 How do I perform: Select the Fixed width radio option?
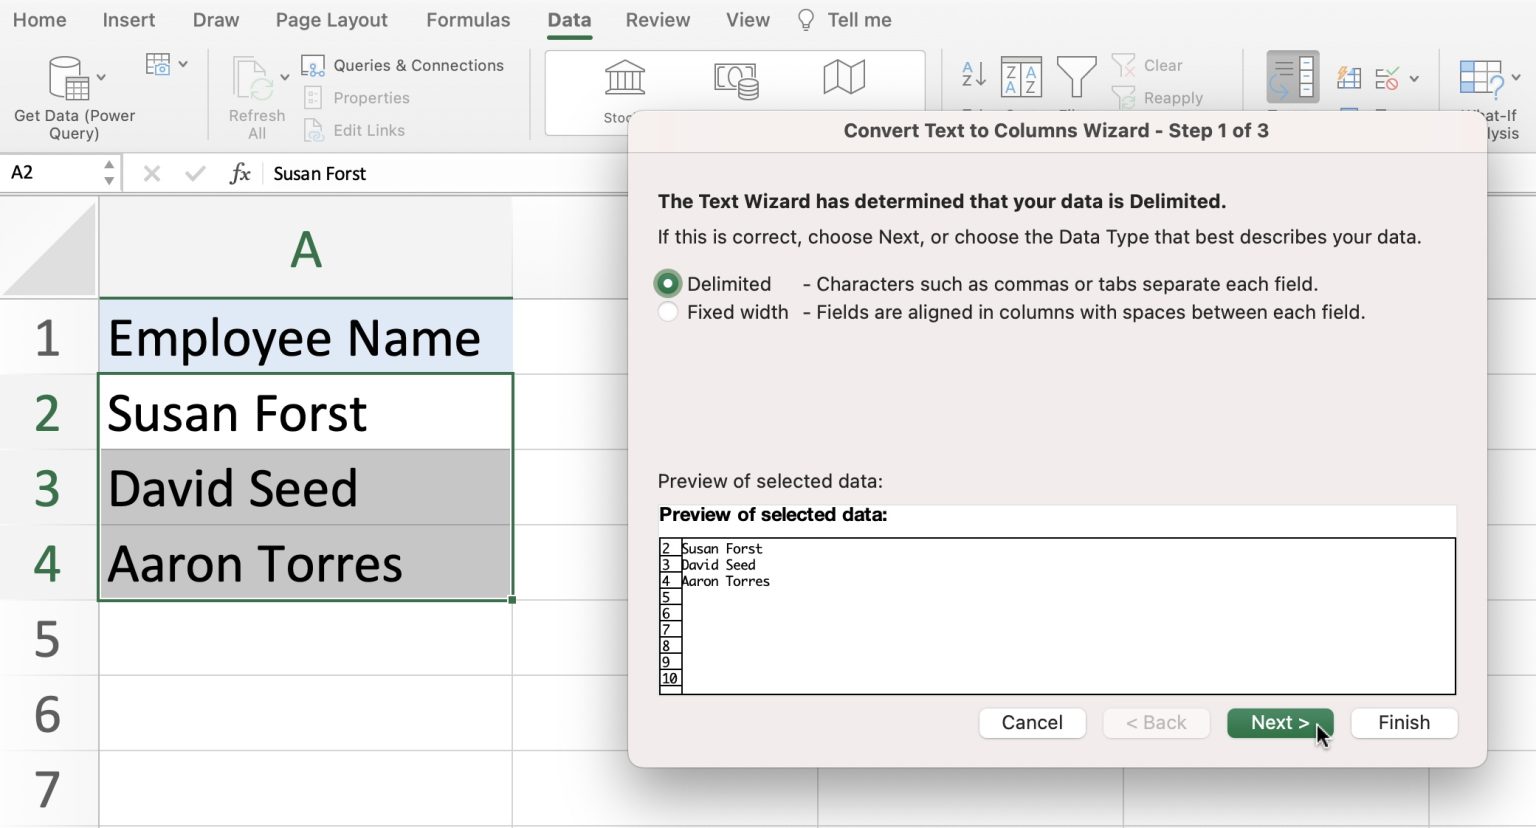tap(668, 312)
